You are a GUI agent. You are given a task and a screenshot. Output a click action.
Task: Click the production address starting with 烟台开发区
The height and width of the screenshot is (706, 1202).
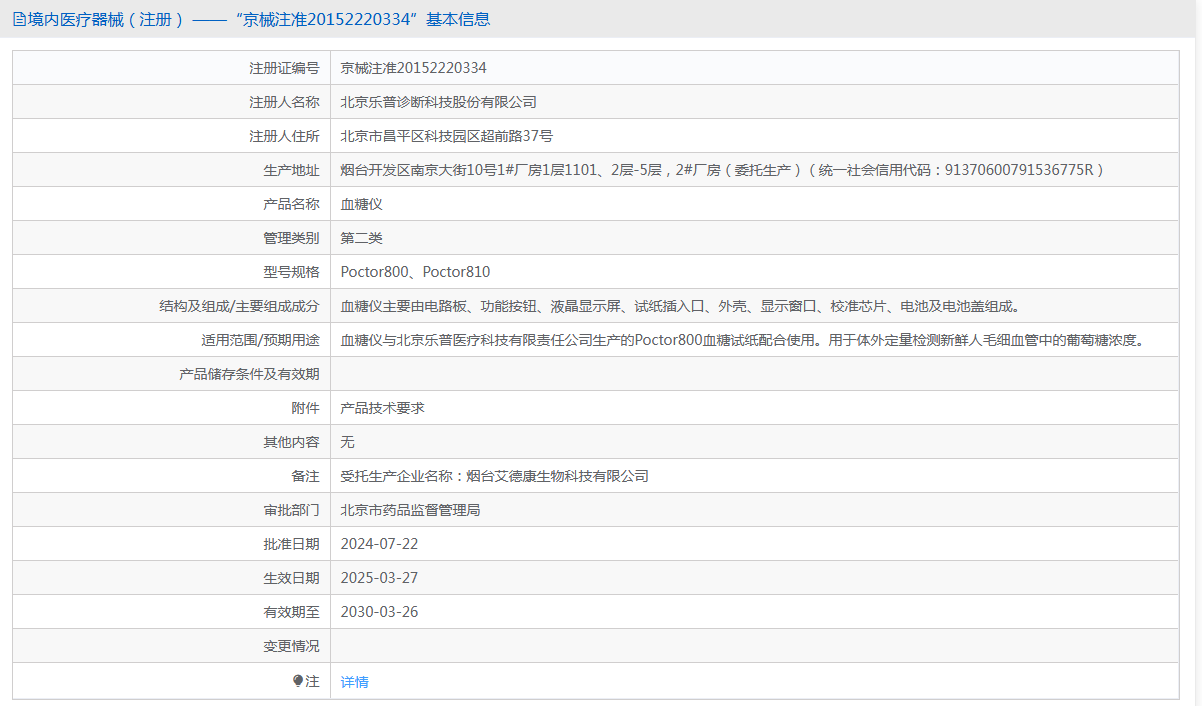722,170
